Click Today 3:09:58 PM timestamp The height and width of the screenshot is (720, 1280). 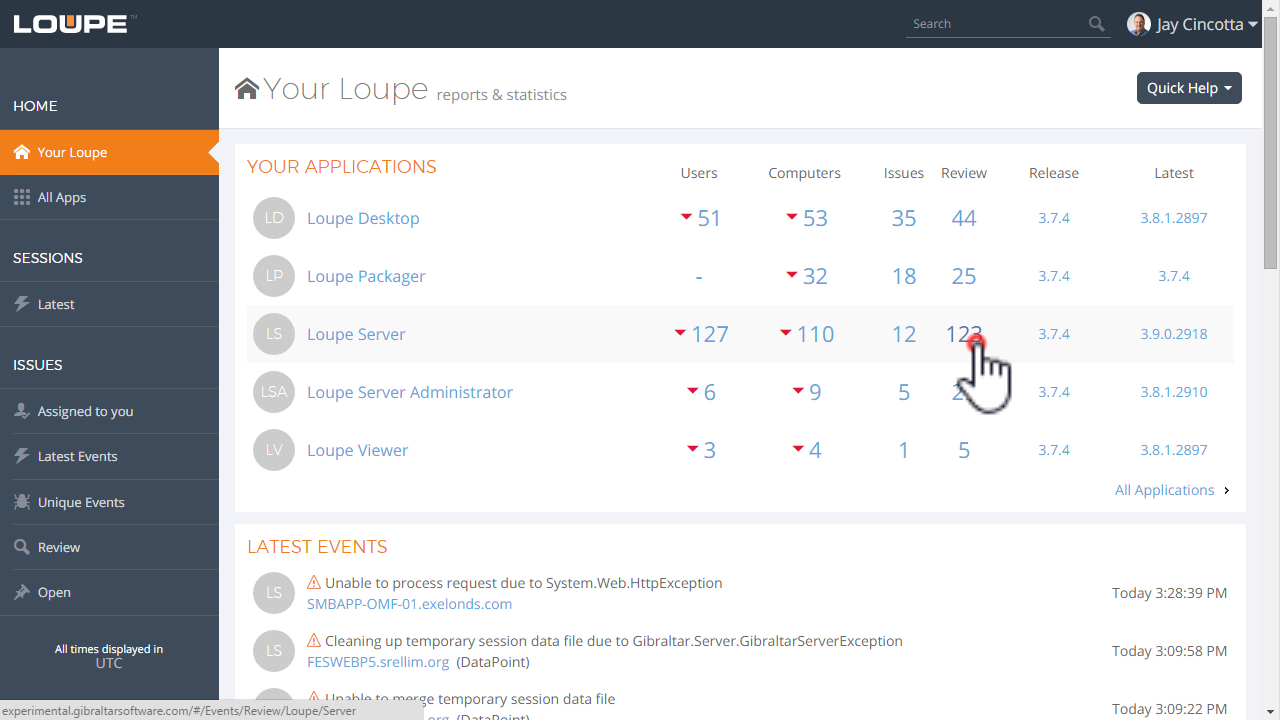coord(1169,651)
